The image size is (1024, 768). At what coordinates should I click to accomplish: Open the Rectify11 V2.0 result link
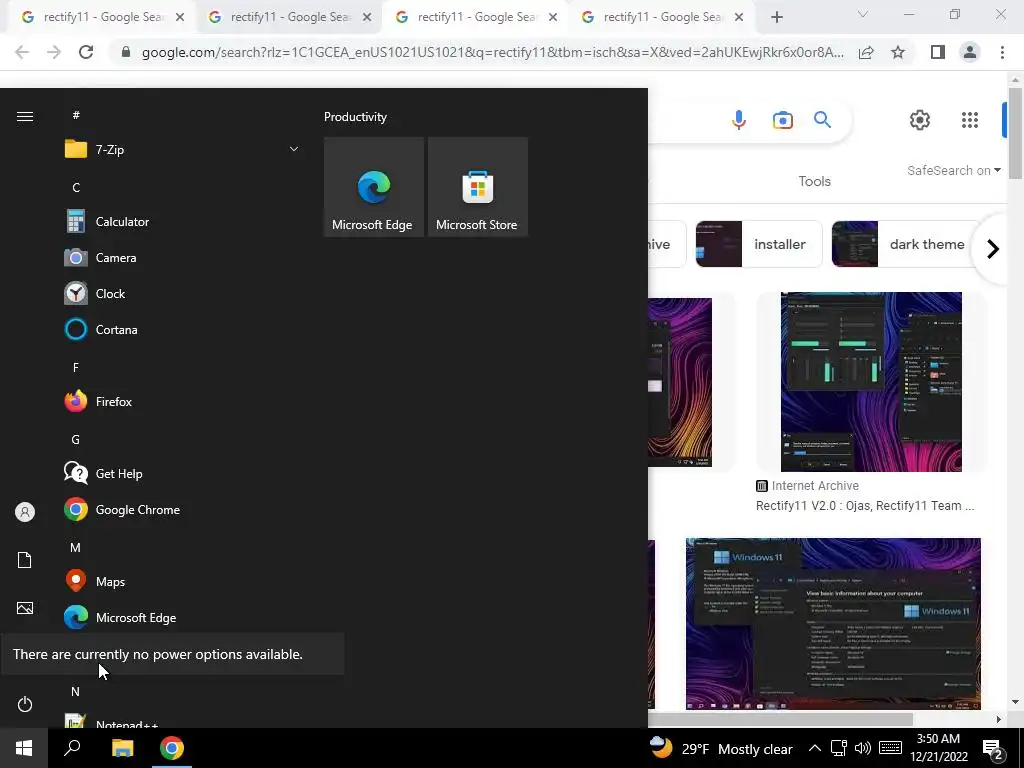pos(865,505)
